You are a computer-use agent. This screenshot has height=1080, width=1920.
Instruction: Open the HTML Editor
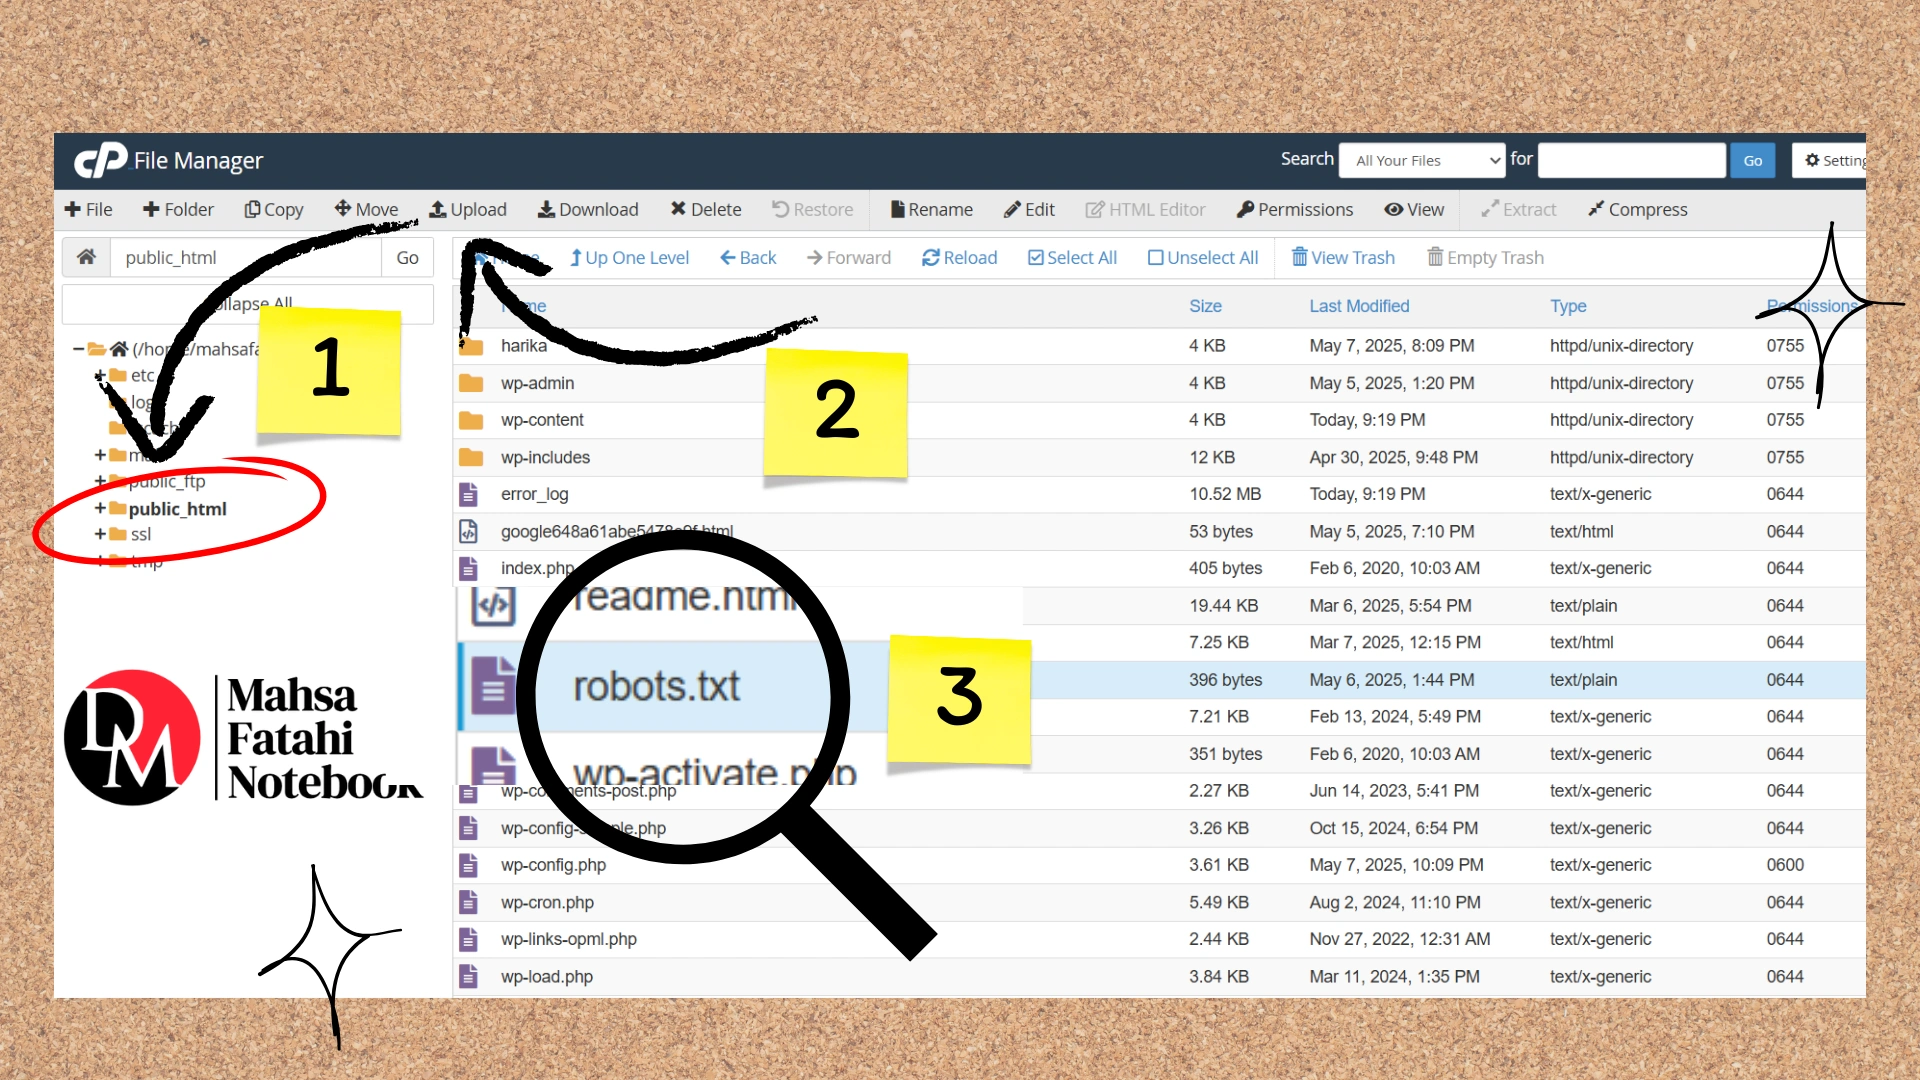[x=1145, y=209]
